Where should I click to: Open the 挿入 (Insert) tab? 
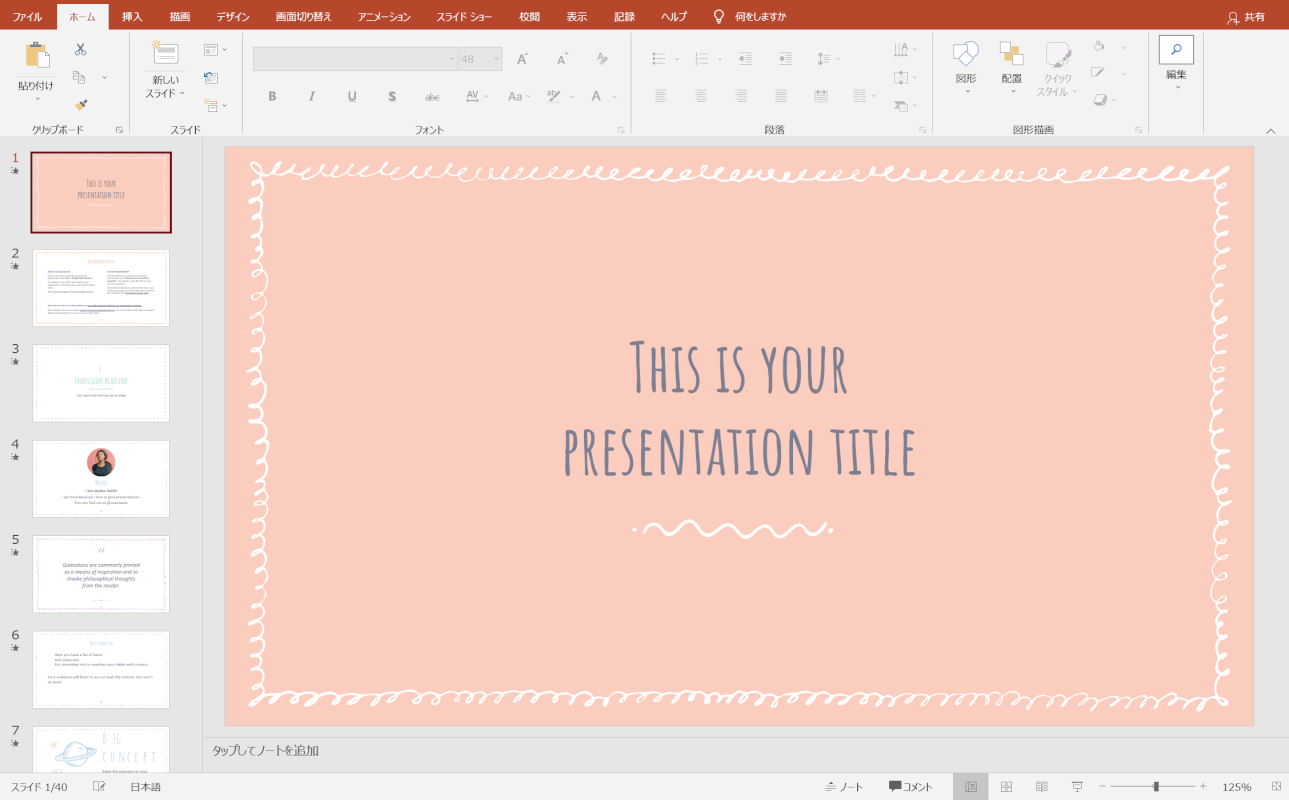[x=132, y=17]
